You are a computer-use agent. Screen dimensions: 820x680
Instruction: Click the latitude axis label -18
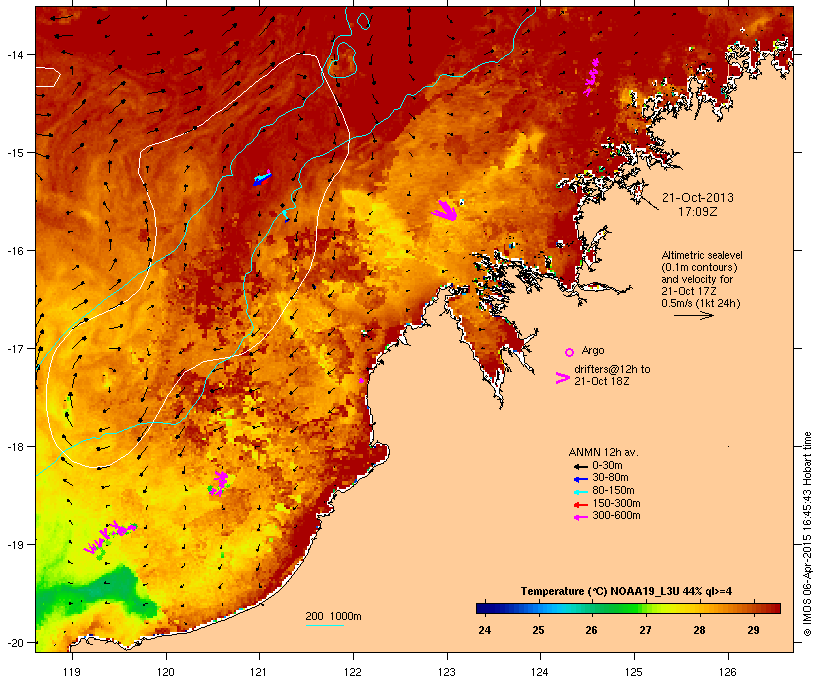pos(15,447)
